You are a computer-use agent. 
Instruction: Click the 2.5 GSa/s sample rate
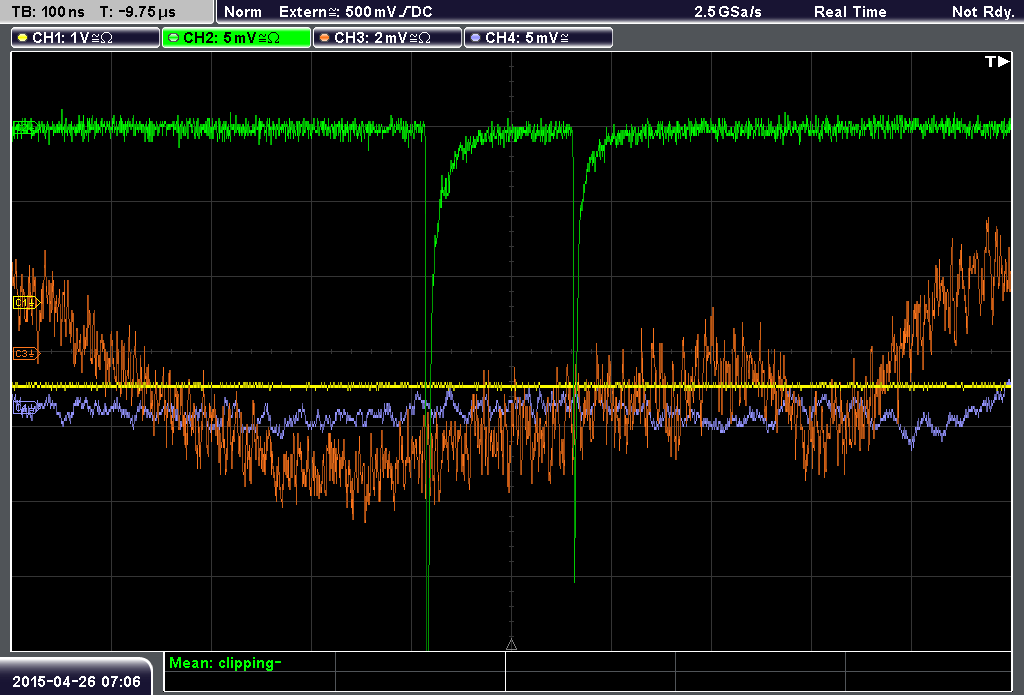(728, 12)
